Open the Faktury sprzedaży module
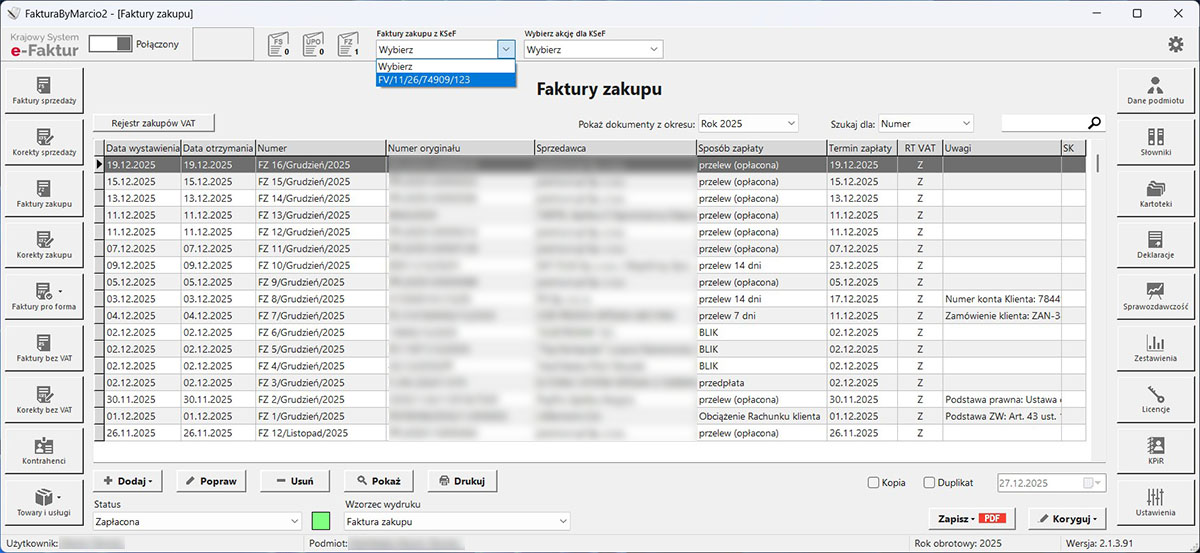1200x553 pixels. point(44,90)
